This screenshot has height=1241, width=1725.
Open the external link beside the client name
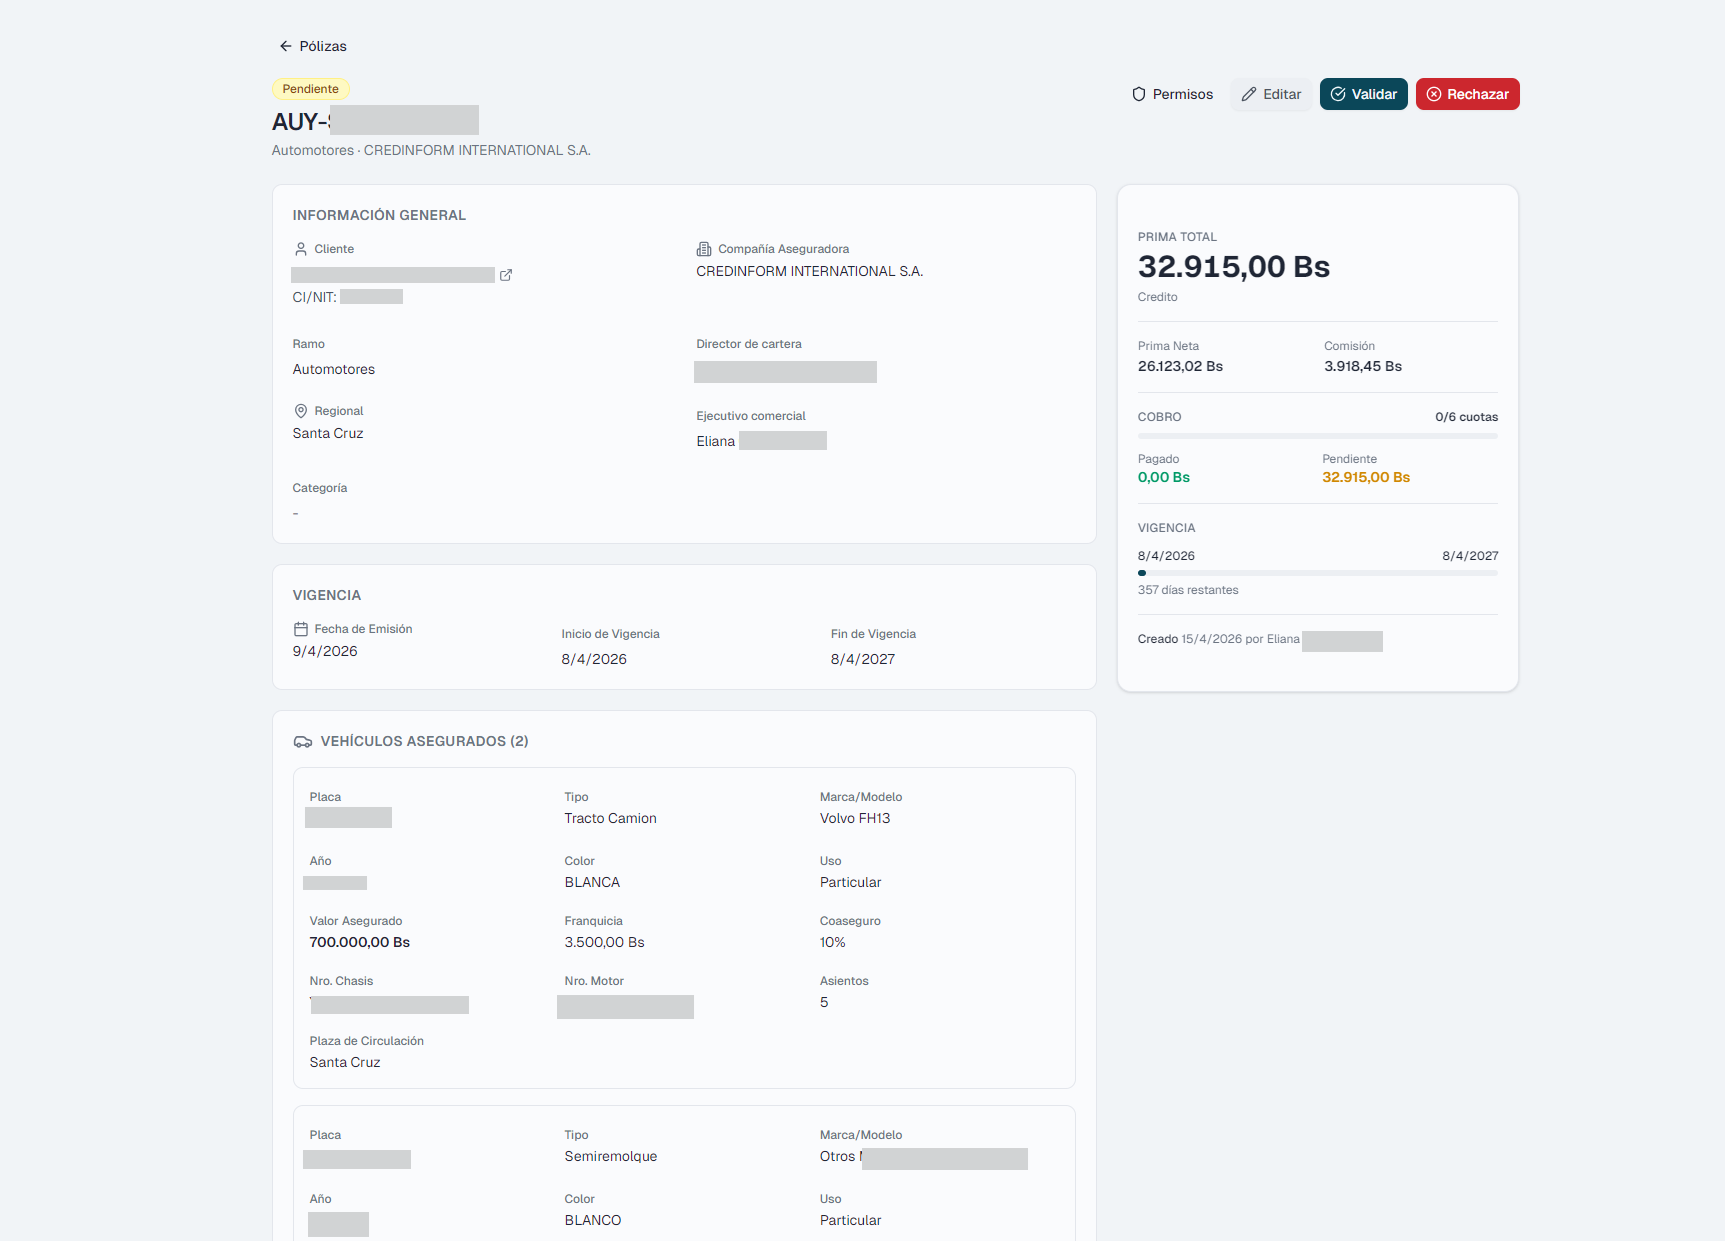tap(506, 274)
